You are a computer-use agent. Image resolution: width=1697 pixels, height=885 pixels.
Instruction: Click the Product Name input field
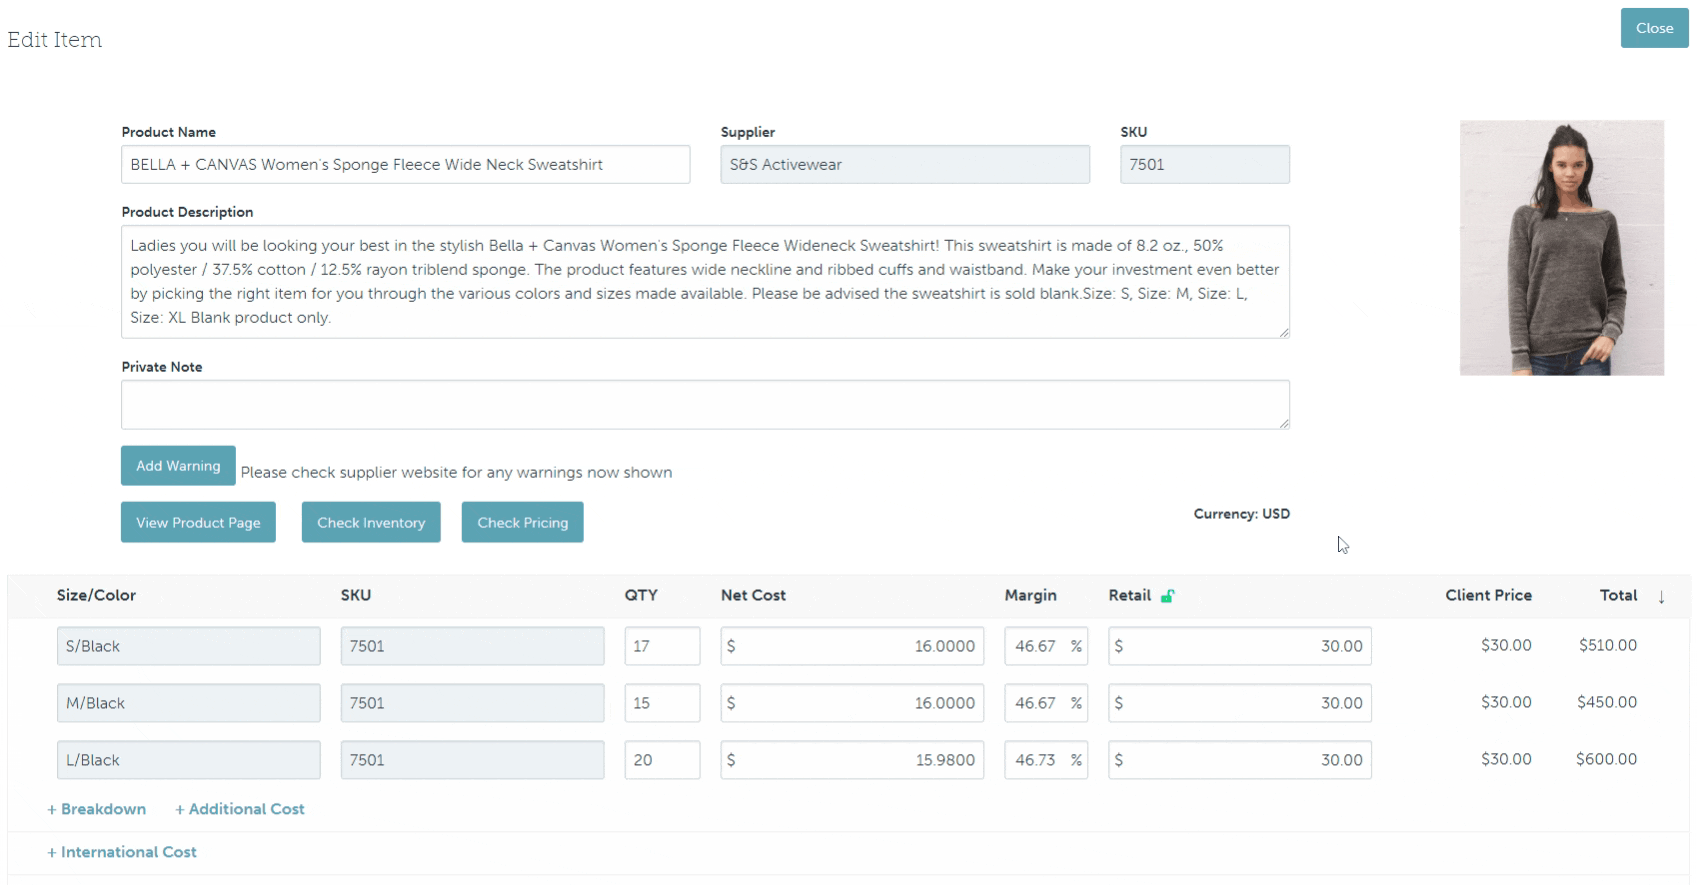405,165
